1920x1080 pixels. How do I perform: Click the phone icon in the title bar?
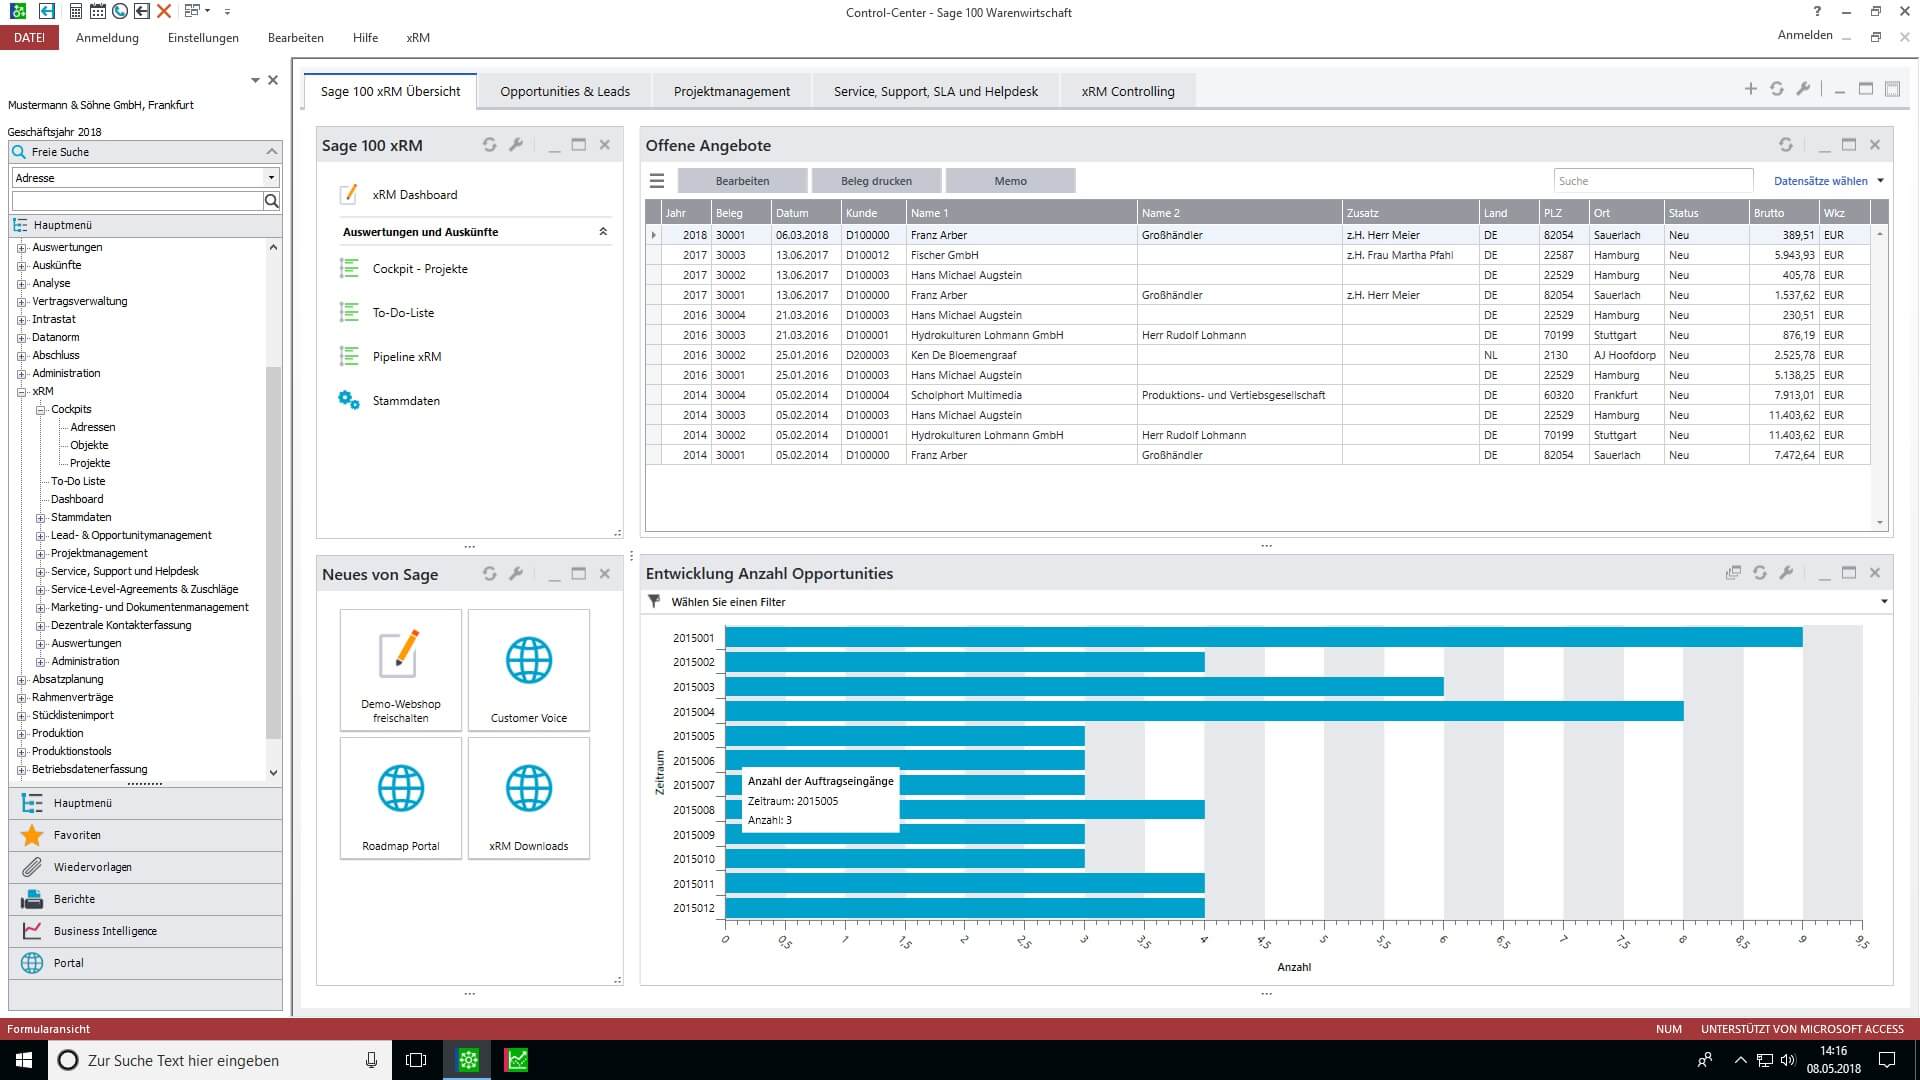(120, 11)
